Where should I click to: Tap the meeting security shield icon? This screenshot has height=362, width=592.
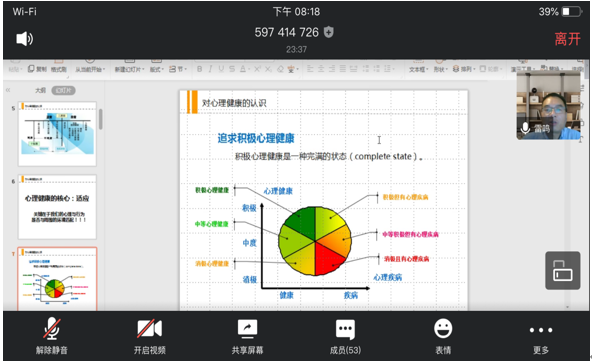(328, 32)
